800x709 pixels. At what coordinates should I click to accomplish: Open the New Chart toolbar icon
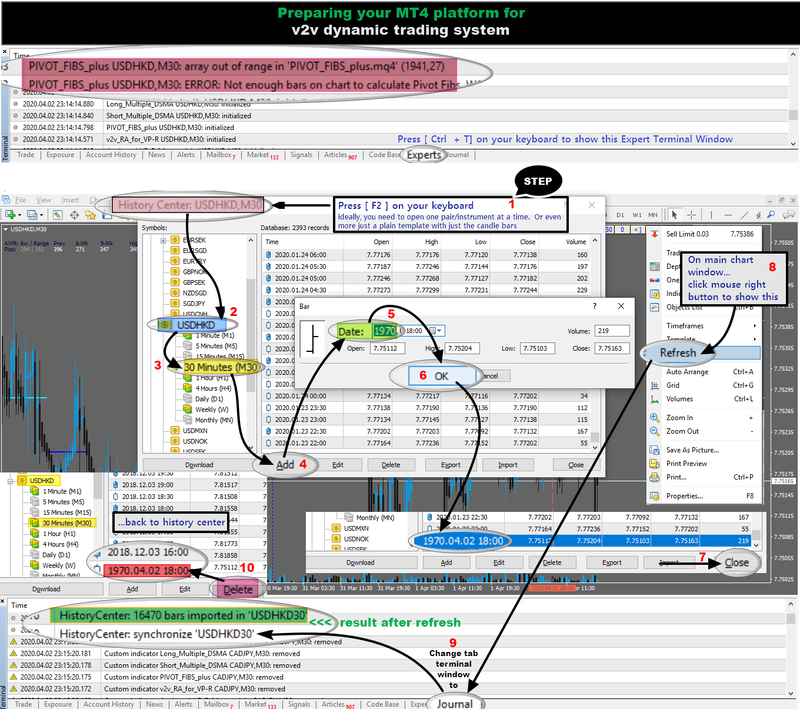[x=10, y=215]
